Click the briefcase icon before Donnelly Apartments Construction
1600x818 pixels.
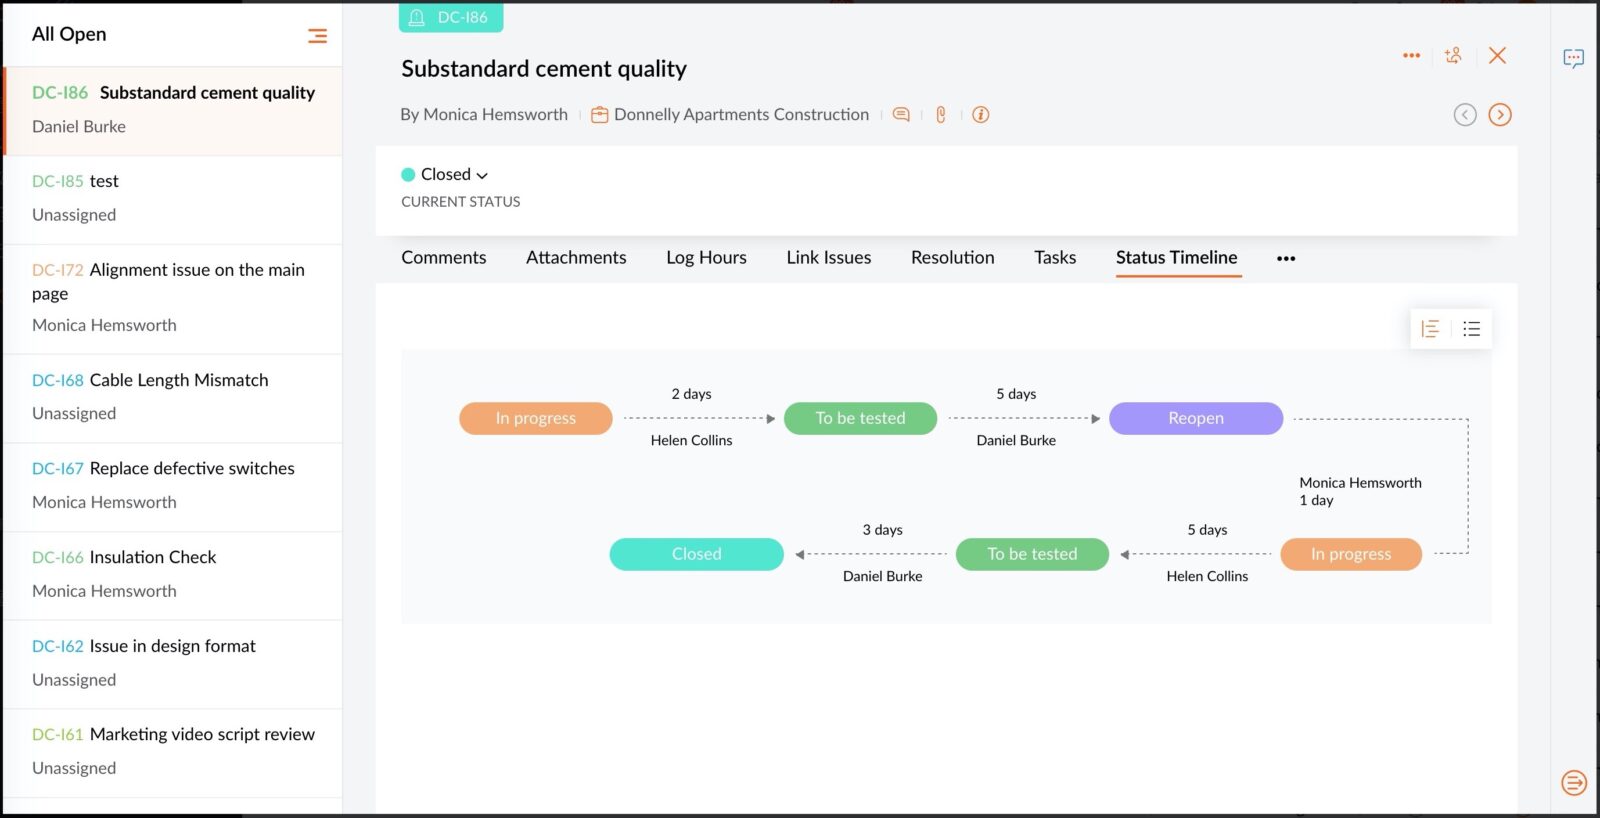[x=600, y=115]
